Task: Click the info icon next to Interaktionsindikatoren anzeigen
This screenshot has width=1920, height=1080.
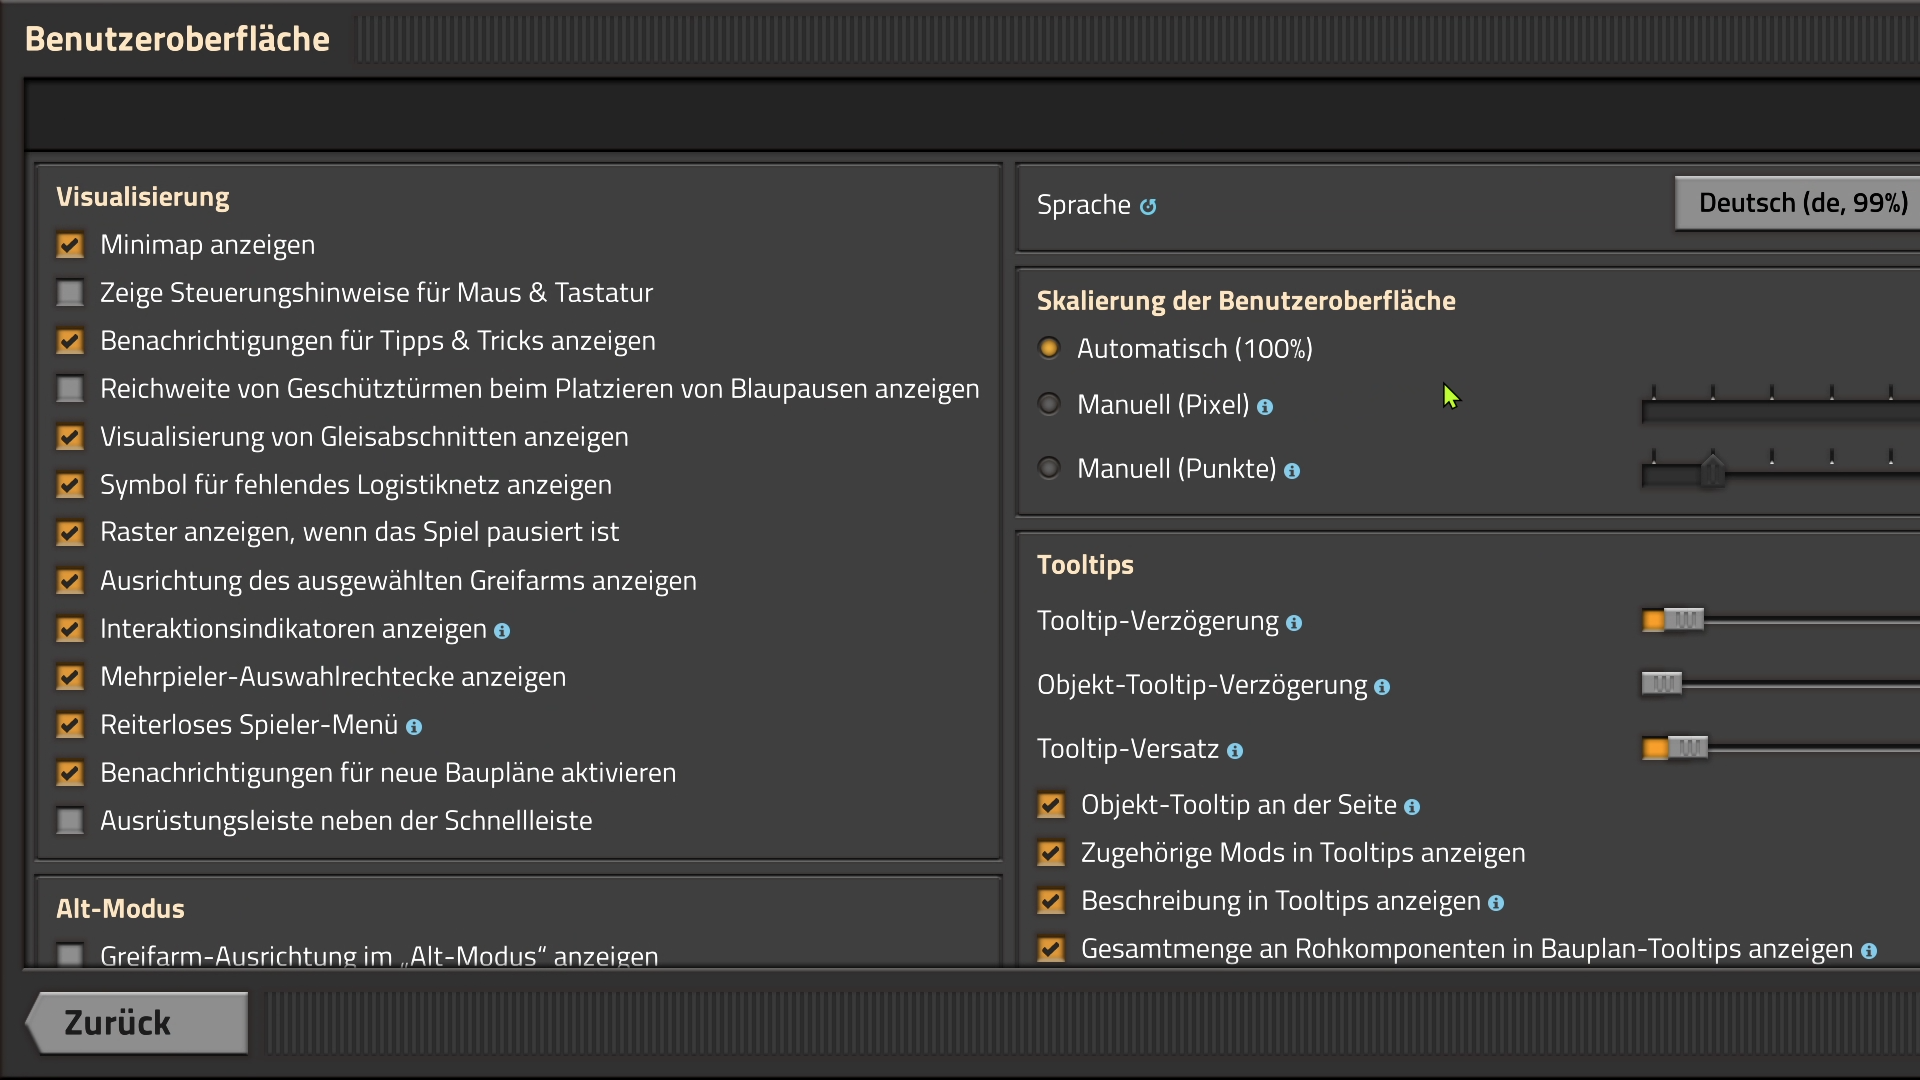Action: [x=502, y=631]
